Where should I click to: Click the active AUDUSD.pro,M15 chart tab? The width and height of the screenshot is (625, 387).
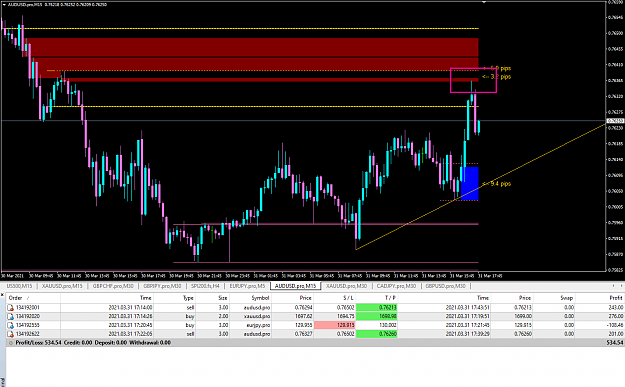click(295, 286)
